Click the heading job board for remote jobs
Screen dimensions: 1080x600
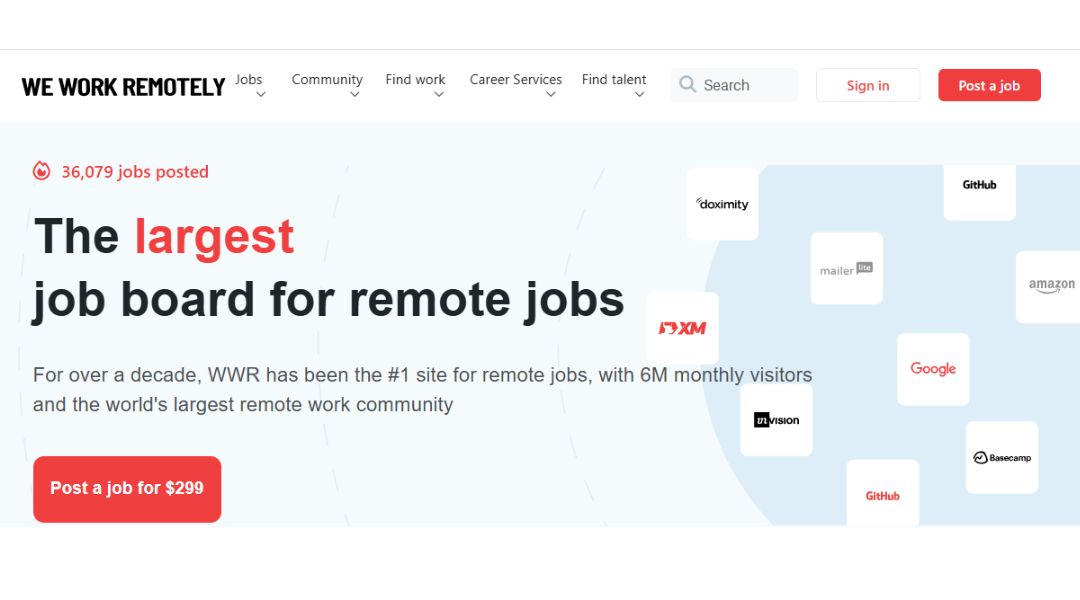(329, 300)
